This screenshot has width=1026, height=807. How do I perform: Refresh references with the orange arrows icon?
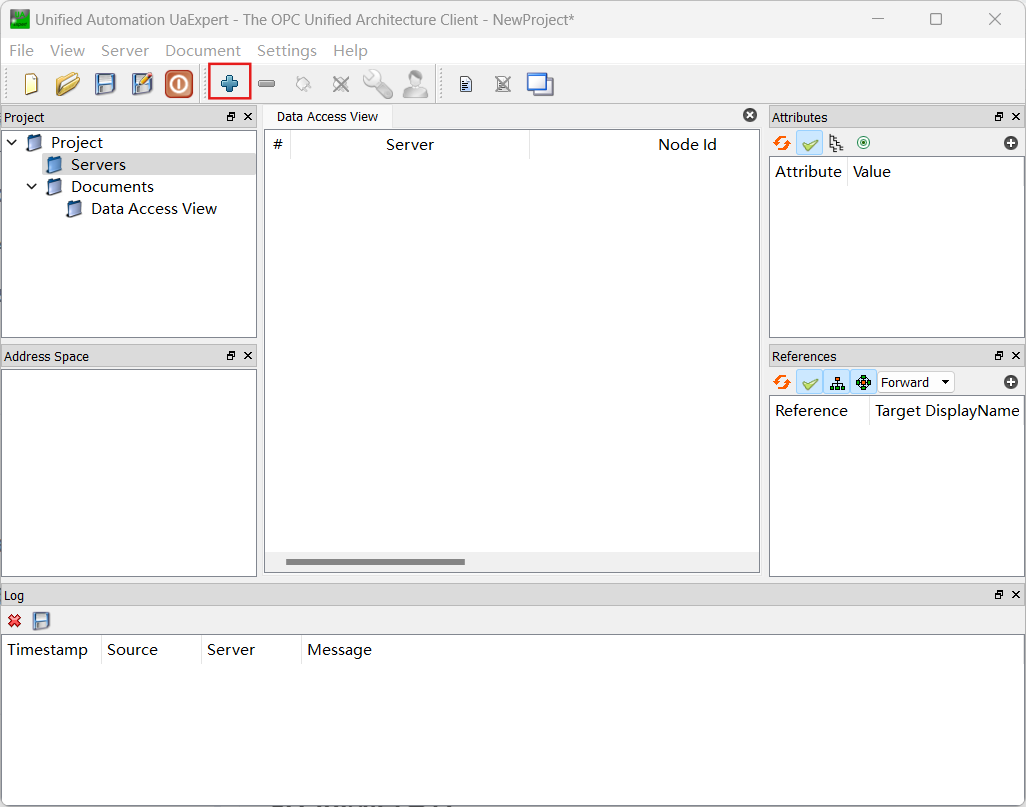pos(781,382)
